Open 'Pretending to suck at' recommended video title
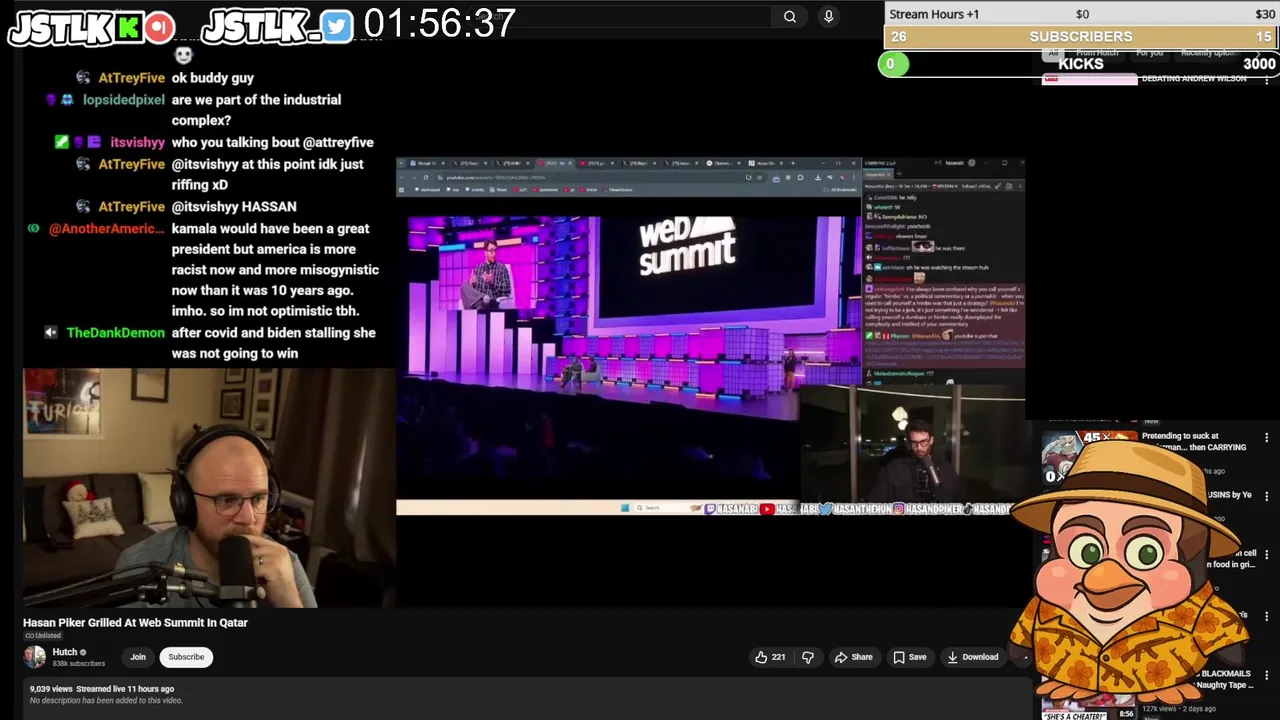 pos(1193,441)
